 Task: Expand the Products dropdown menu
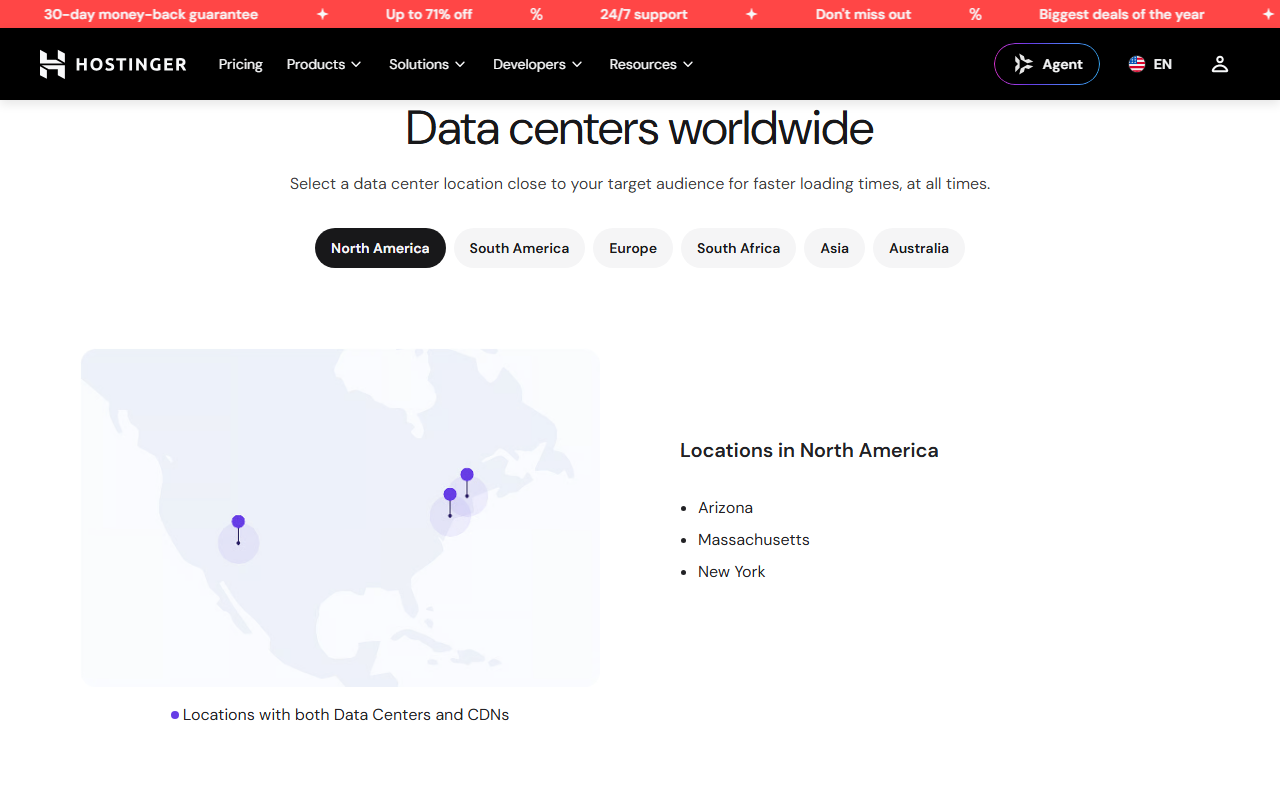click(x=324, y=64)
